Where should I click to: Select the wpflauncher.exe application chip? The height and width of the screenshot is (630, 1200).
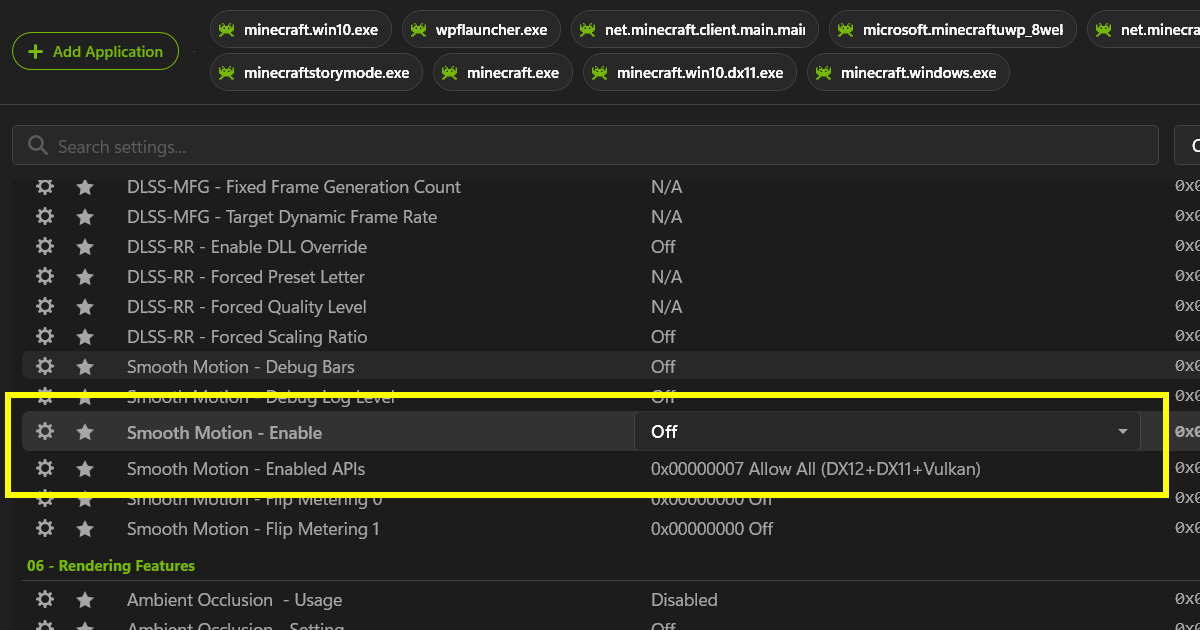pos(481,29)
